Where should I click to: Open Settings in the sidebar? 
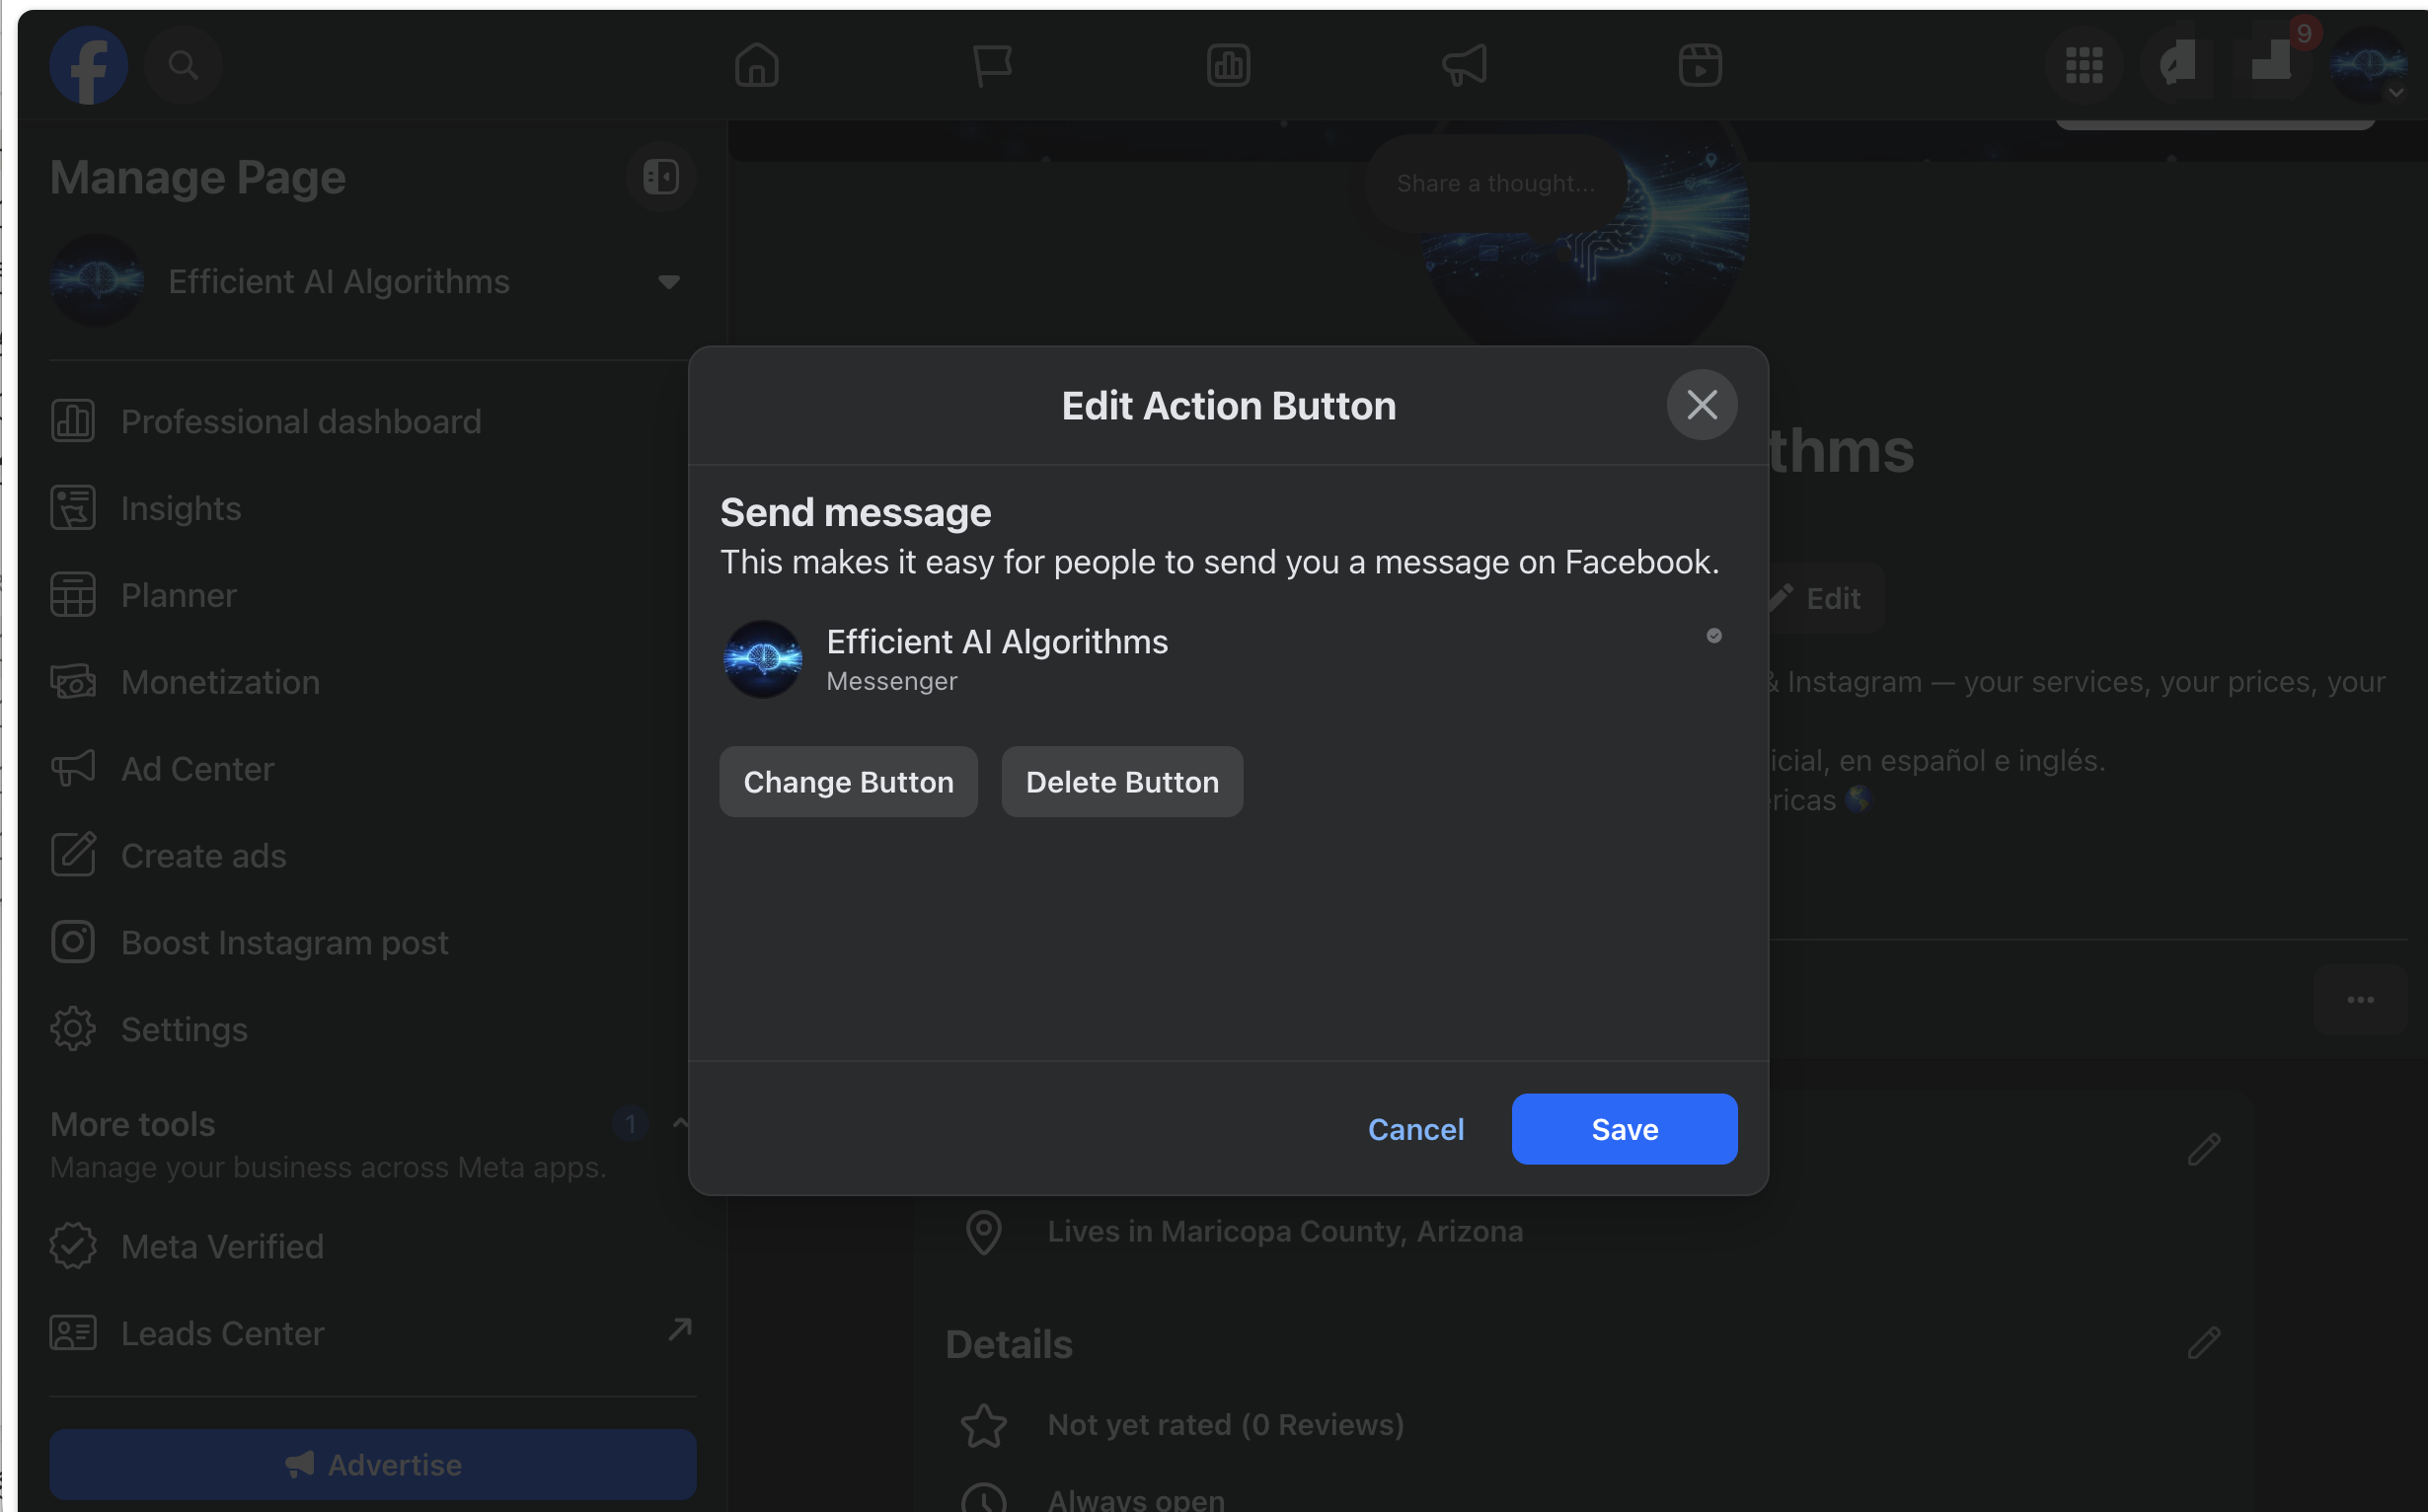click(372, 1030)
